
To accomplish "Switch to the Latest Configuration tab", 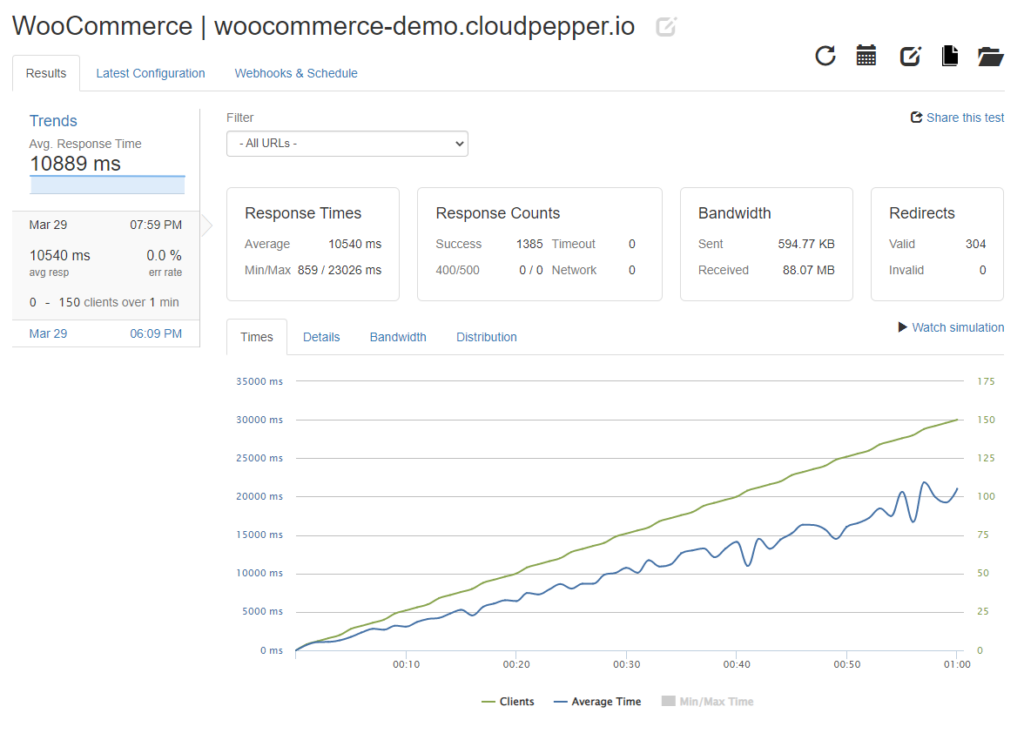I will 150,73.
